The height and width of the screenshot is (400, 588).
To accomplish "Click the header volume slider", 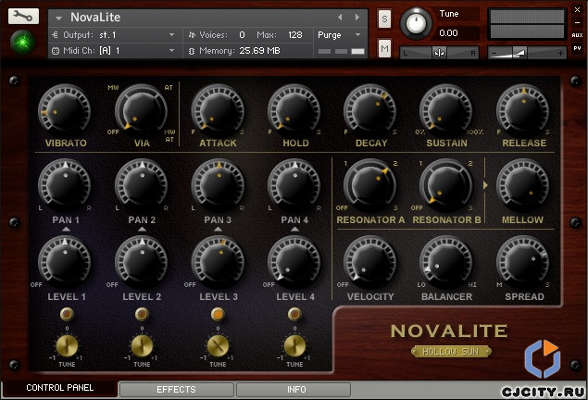I will click(527, 53).
